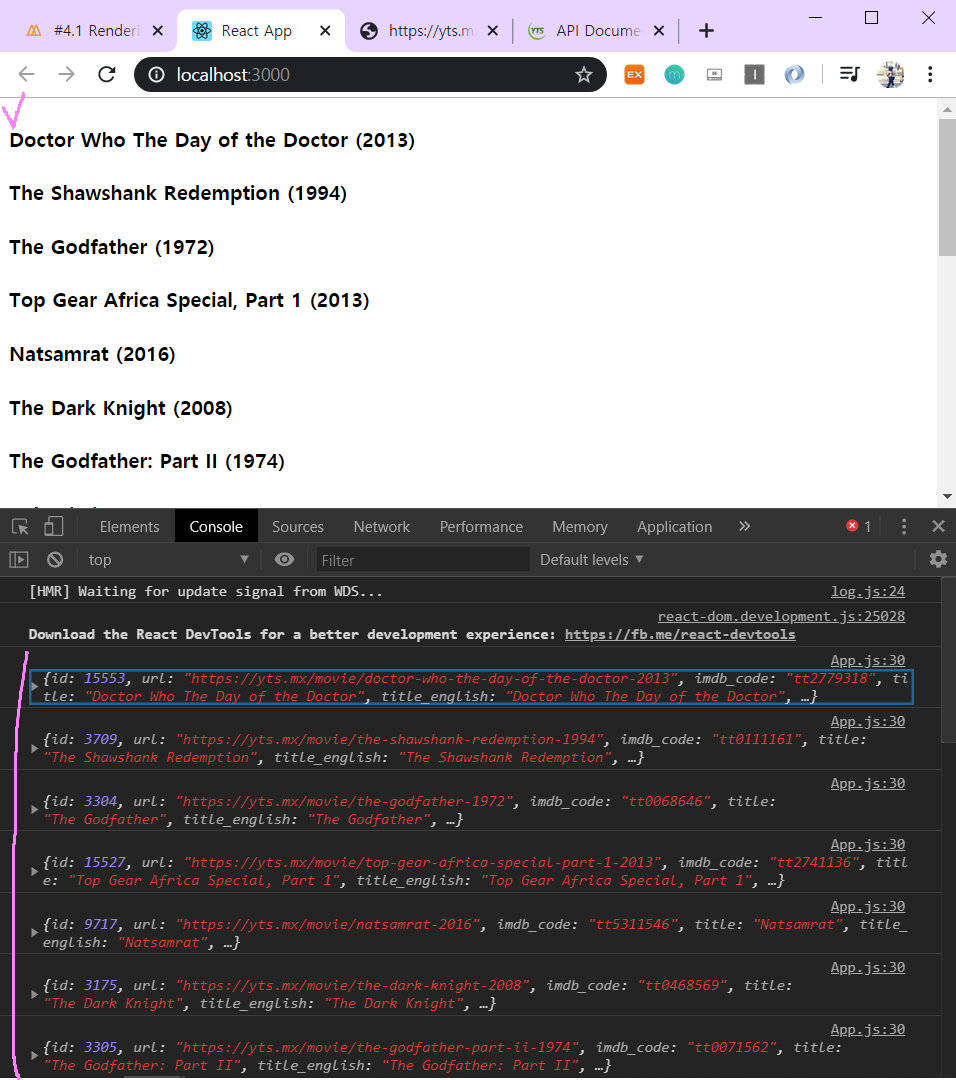Open Default levels dropdown
Image resolution: width=956 pixels, height=1080 pixels.
pyautogui.click(x=592, y=560)
